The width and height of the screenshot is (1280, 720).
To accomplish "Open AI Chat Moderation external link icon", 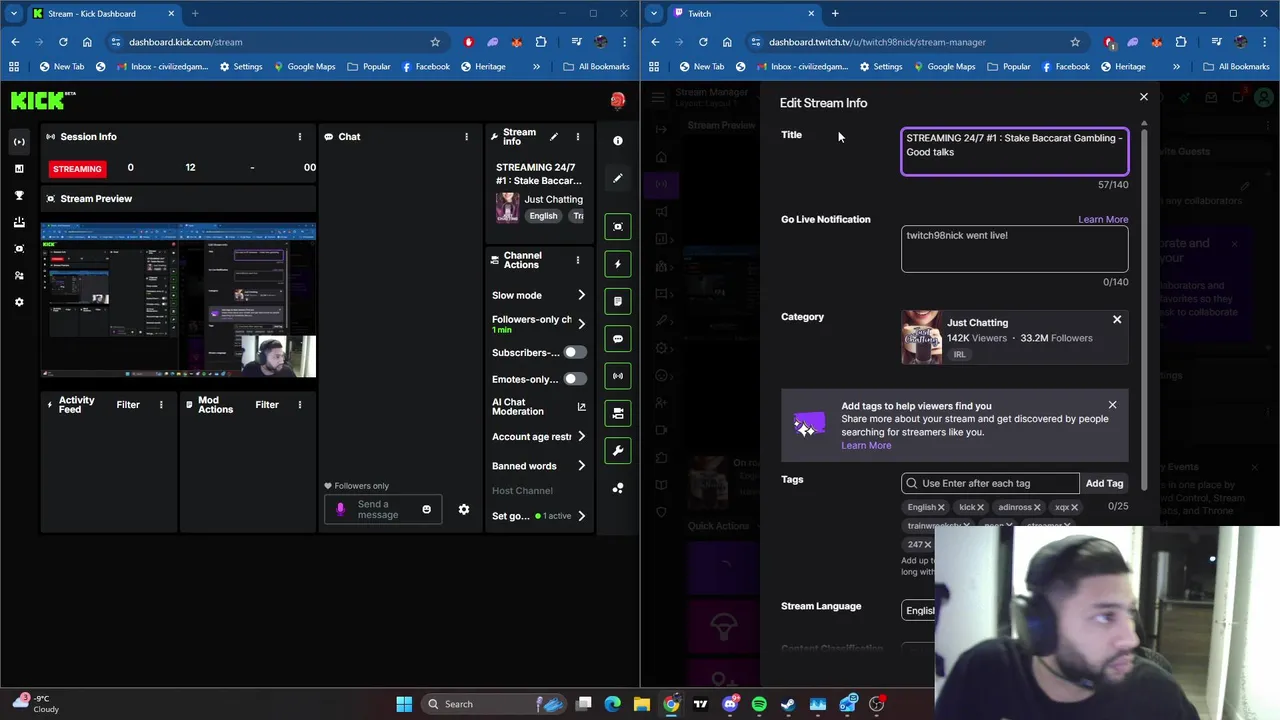I will (x=581, y=407).
